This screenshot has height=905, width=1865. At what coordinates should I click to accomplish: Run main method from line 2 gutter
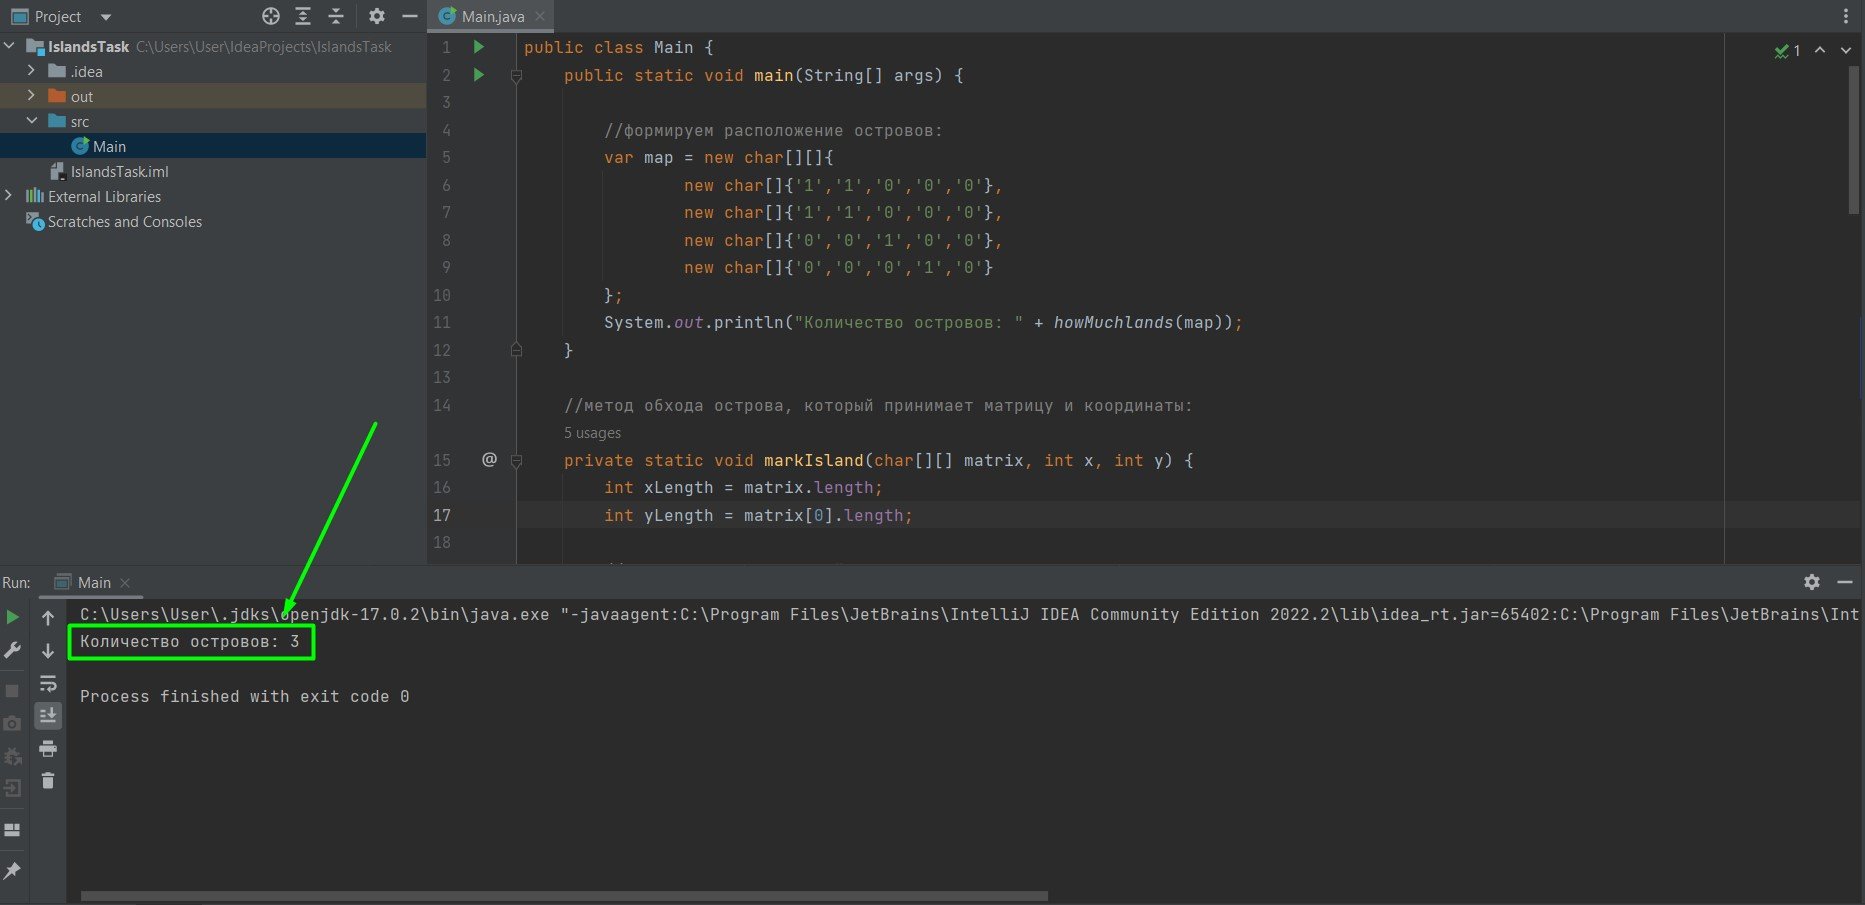(479, 75)
